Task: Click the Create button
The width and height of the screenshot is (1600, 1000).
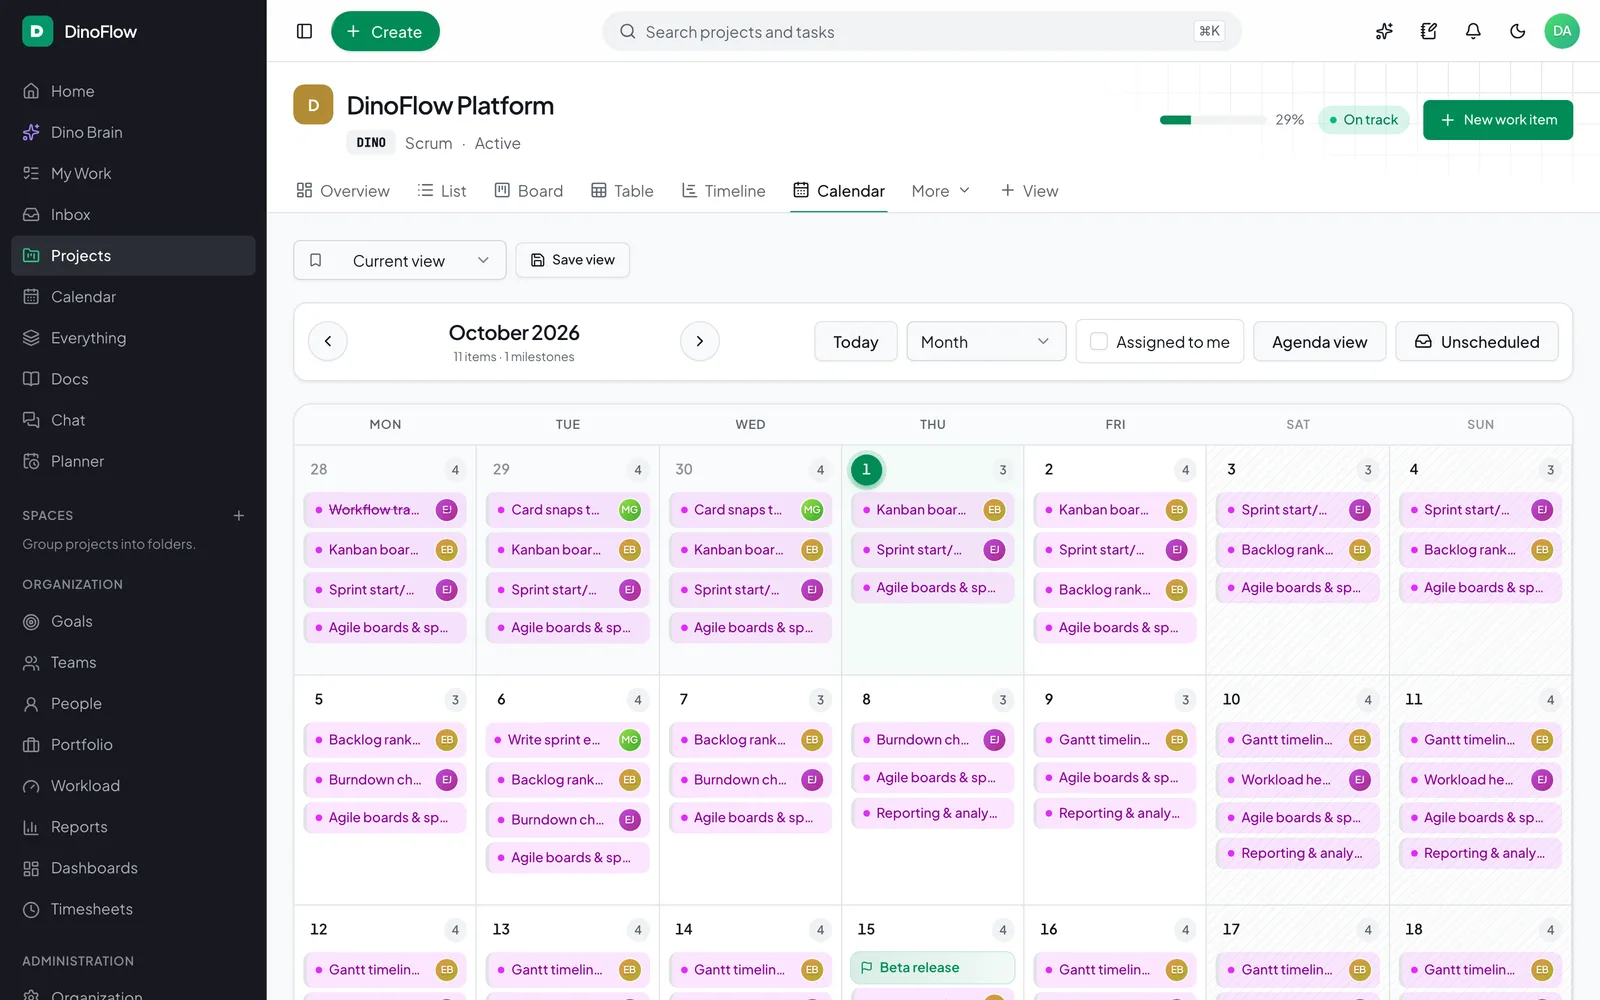Action: (385, 31)
